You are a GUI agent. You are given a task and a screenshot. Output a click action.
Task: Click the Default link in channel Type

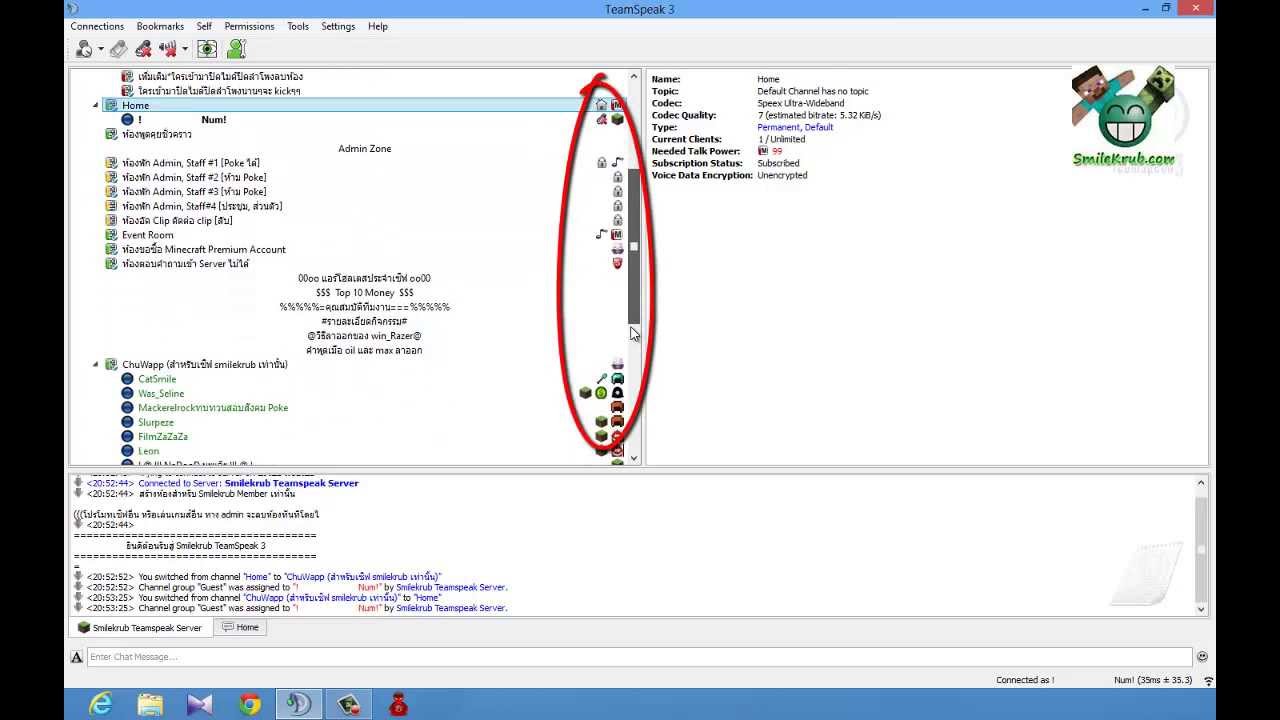tap(819, 127)
